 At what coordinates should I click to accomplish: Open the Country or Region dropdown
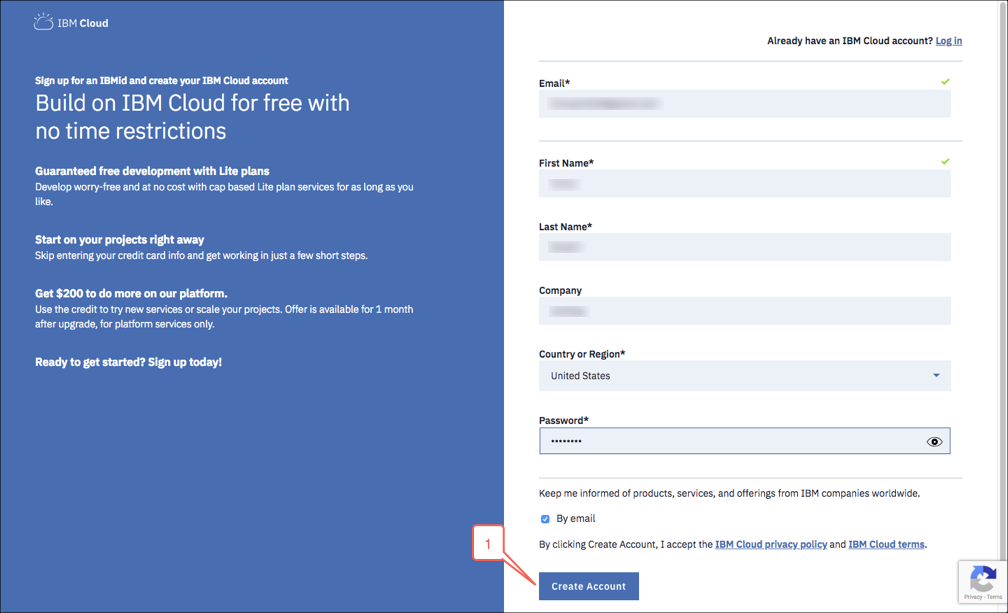(x=744, y=376)
